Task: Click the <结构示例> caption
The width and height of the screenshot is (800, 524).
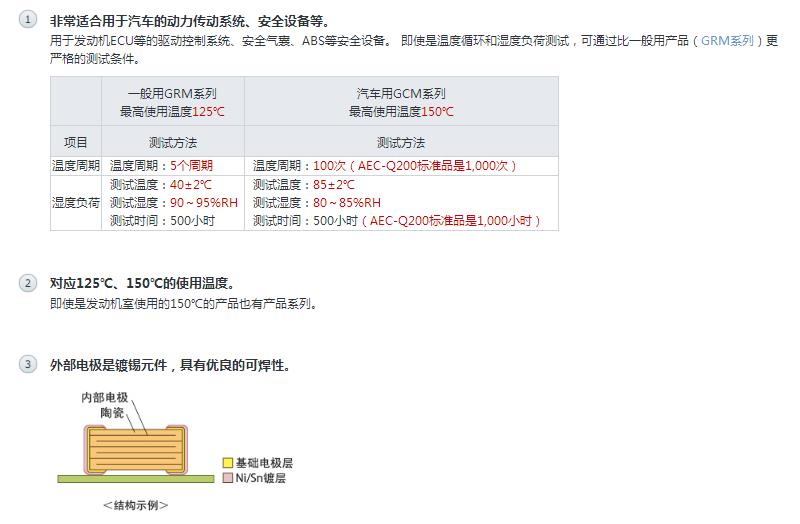Action: tap(136, 505)
